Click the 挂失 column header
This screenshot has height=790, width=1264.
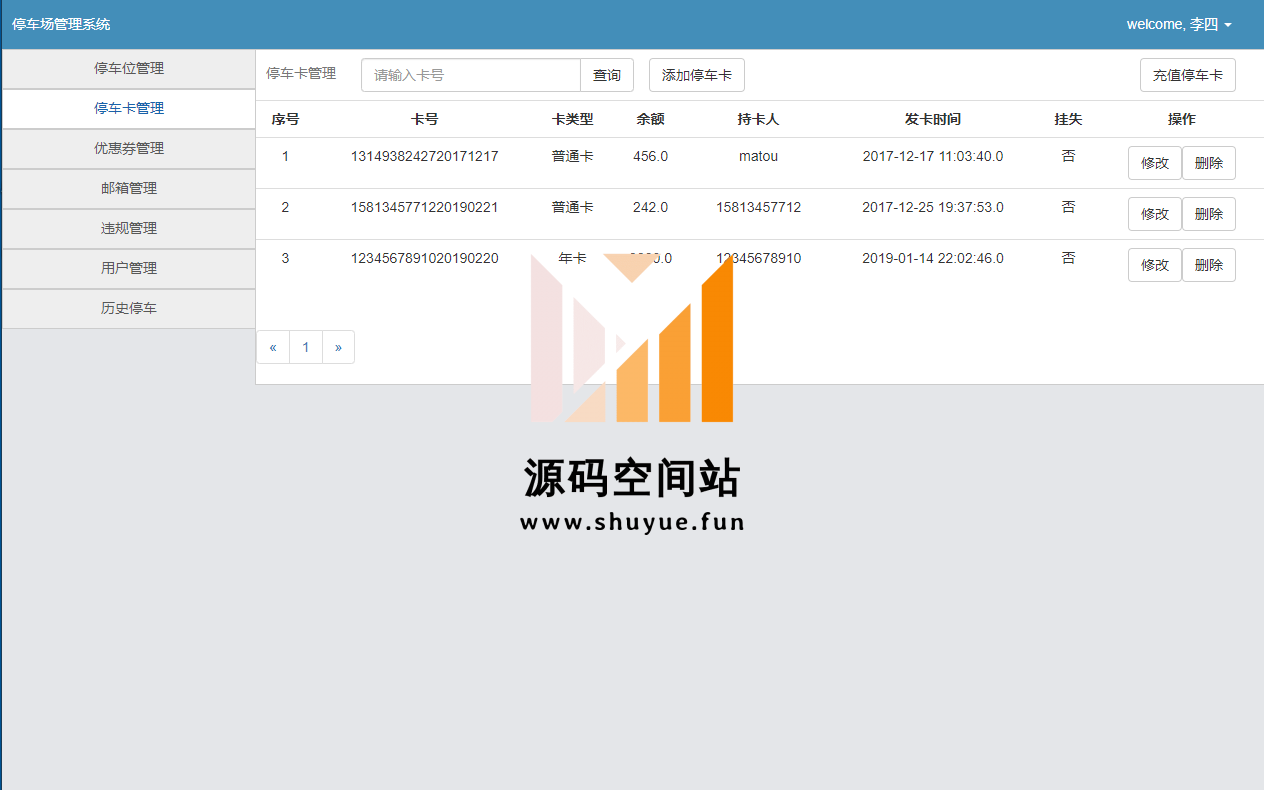pos(1068,119)
